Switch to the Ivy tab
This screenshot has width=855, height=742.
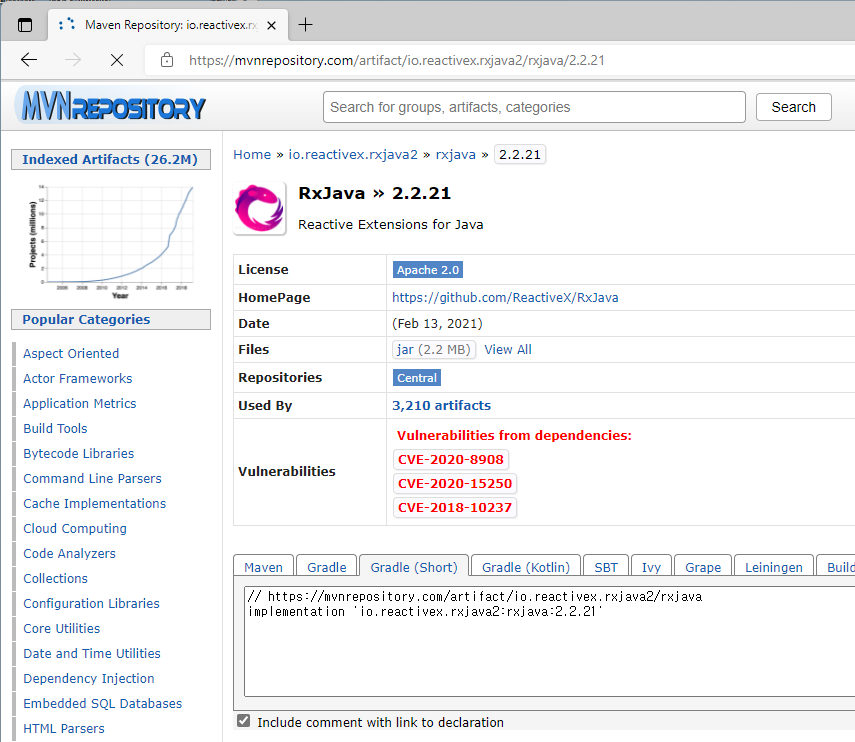point(651,567)
